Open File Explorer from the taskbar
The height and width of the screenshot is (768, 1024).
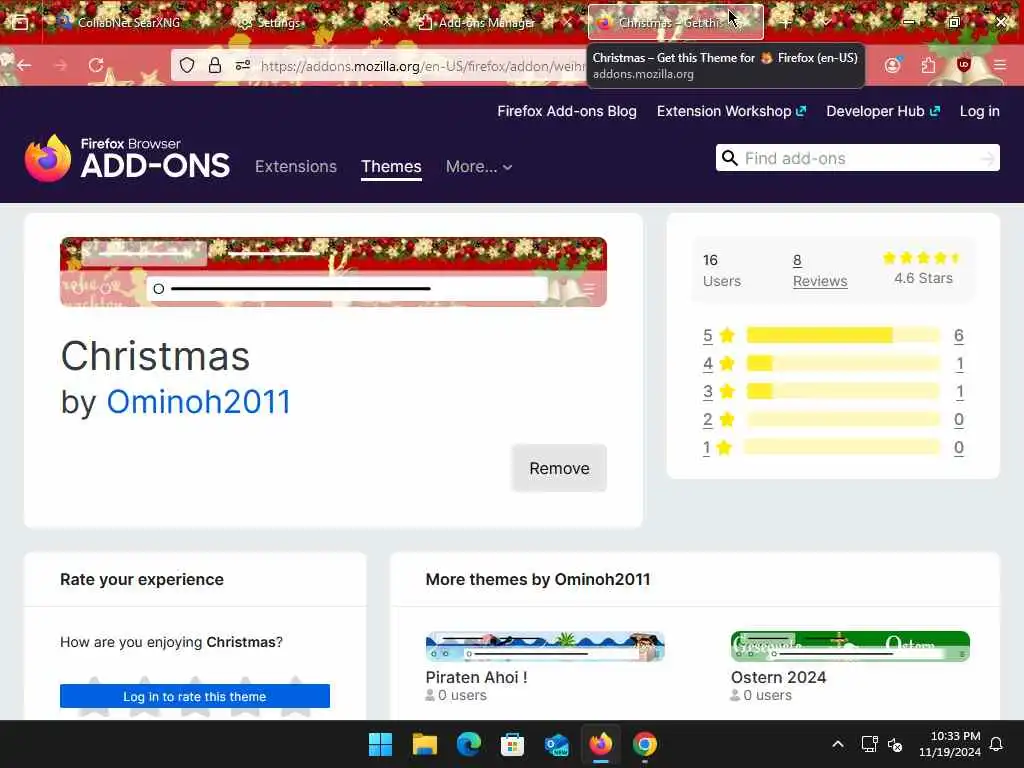[x=424, y=744]
